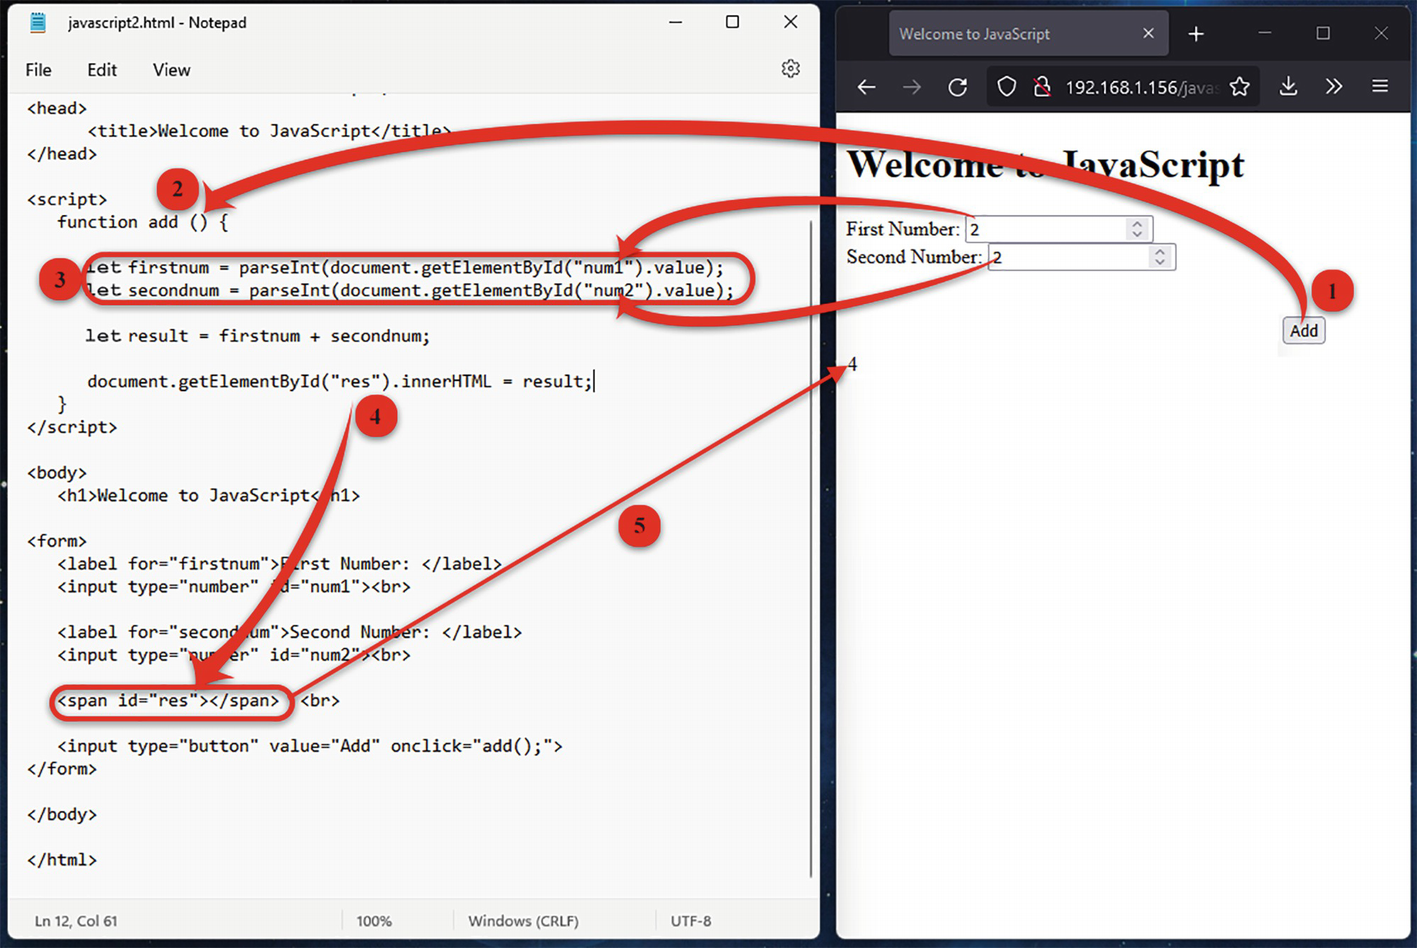This screenshot has width=1417, height=948.
Task: Bookmark this page with the star icon
Action: pyautogui.click(x=1239, y=87)
